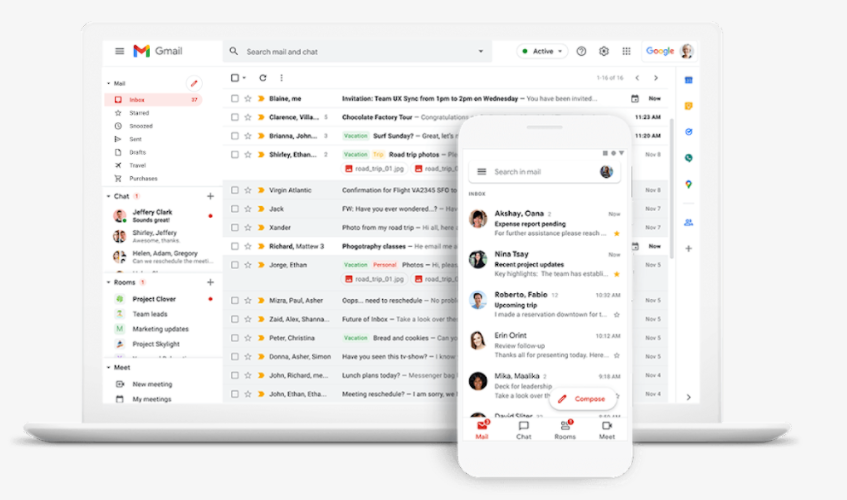Start new chat with plus icon

210,197
